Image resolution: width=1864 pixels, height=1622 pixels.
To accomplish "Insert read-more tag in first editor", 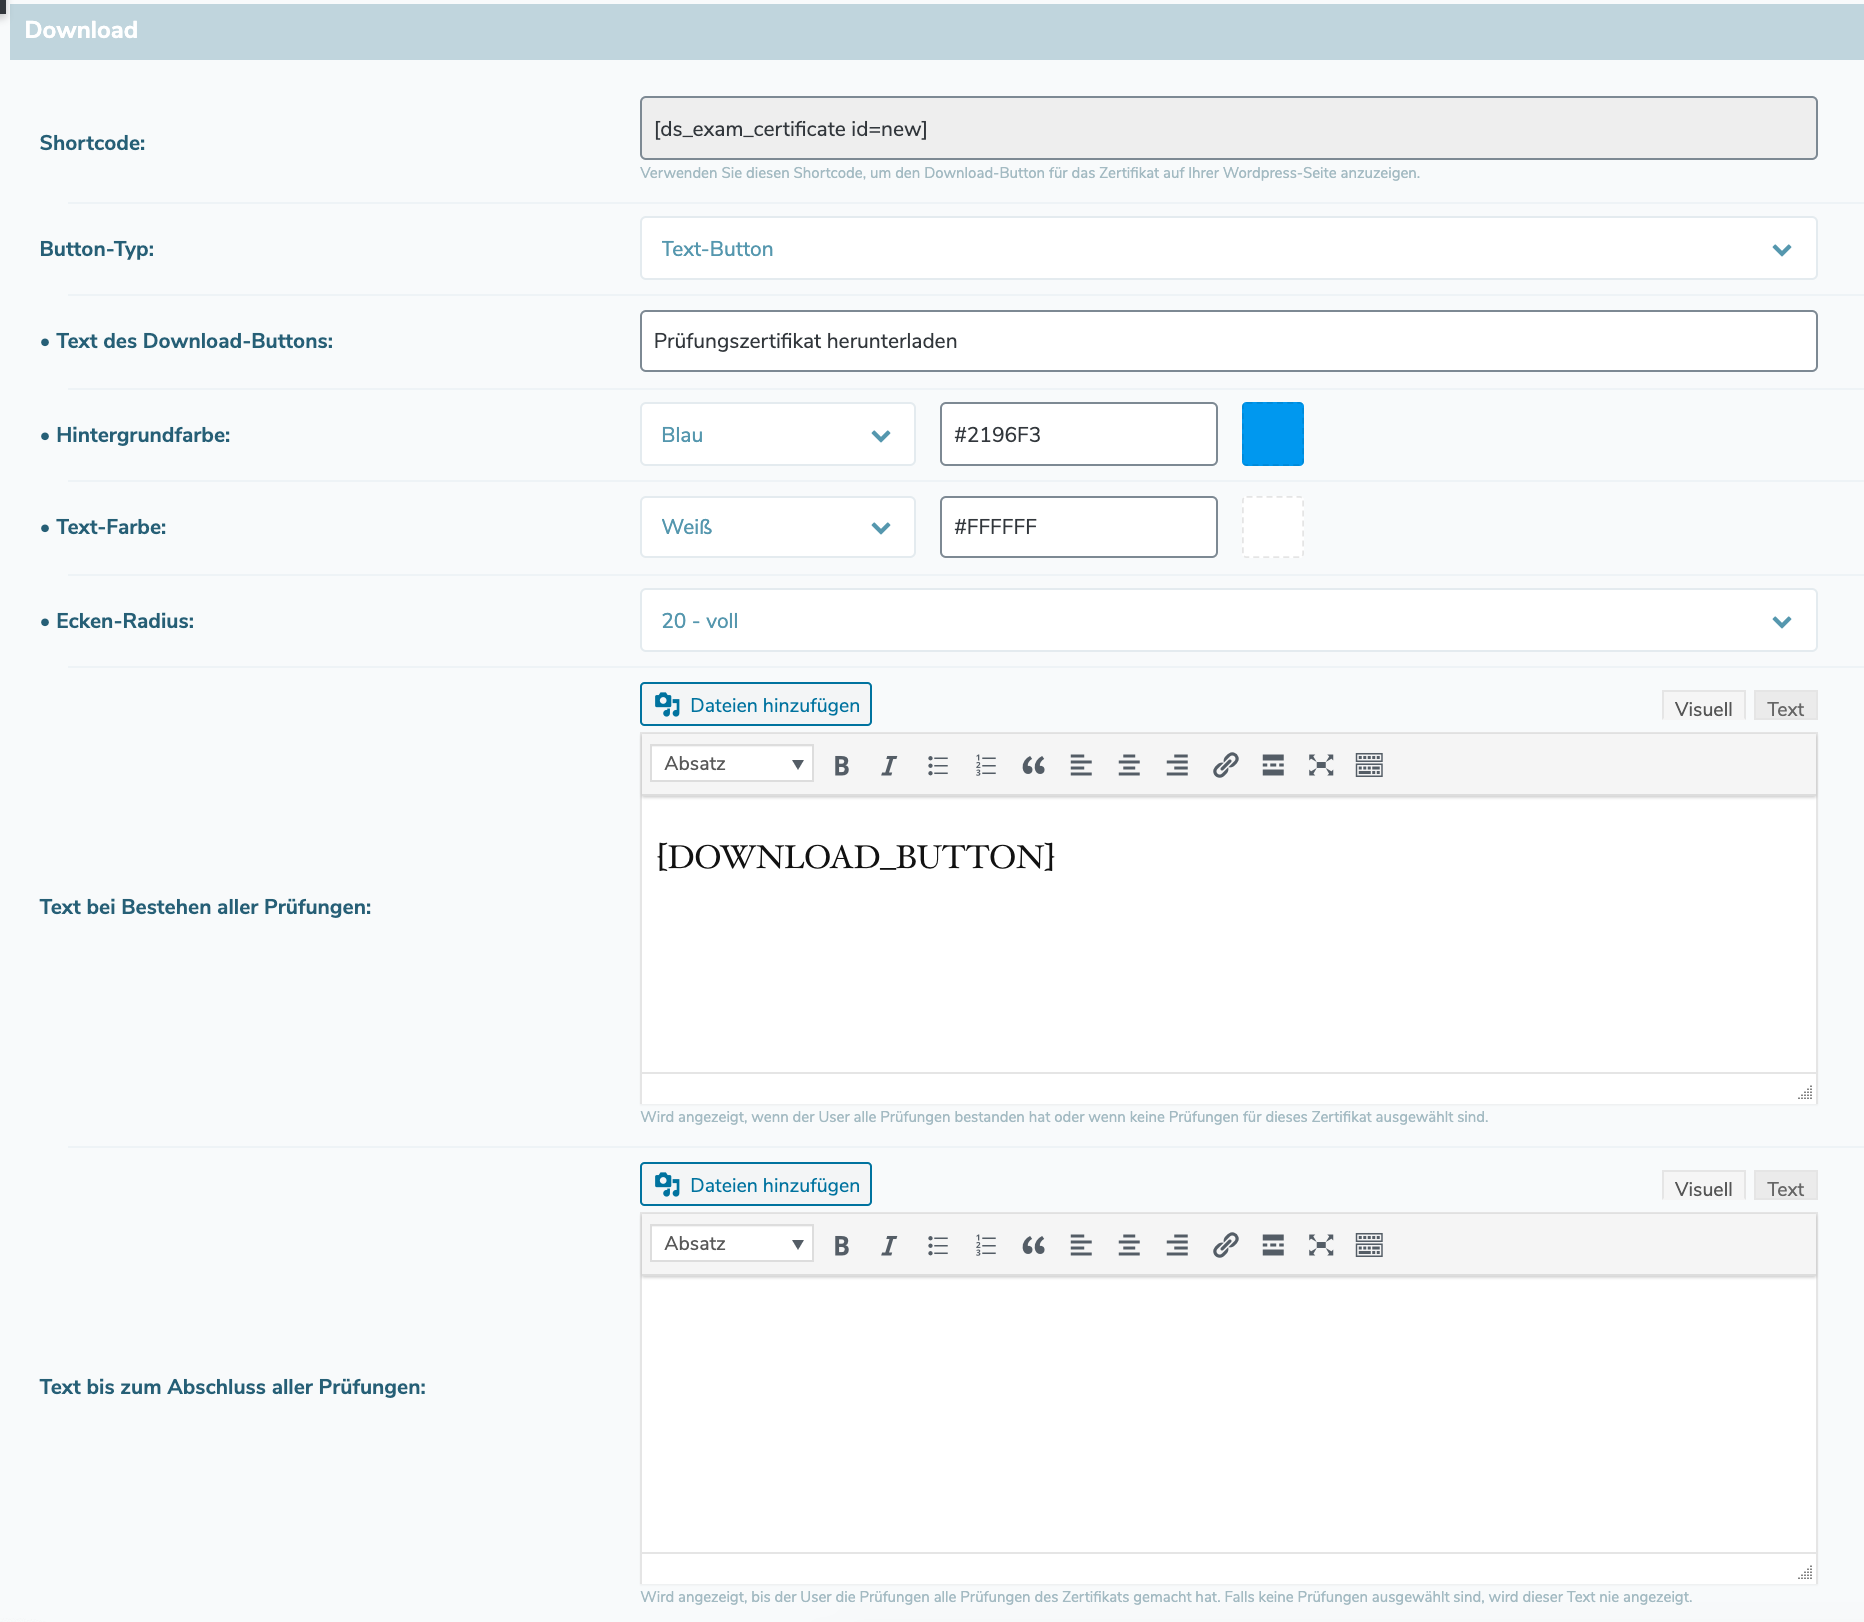I will pyautogui.click(x=1273, y=765).
